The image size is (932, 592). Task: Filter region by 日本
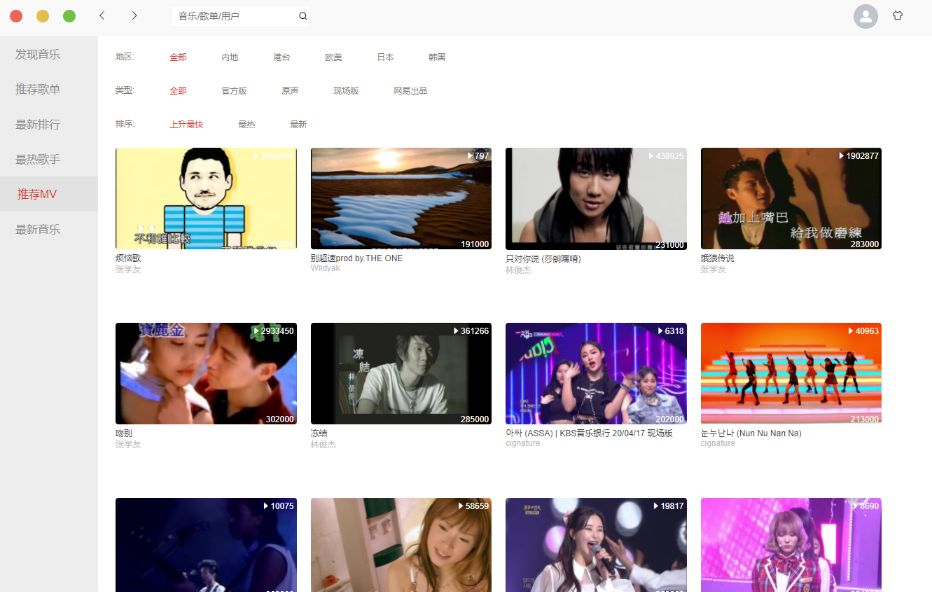coord(385,57)
